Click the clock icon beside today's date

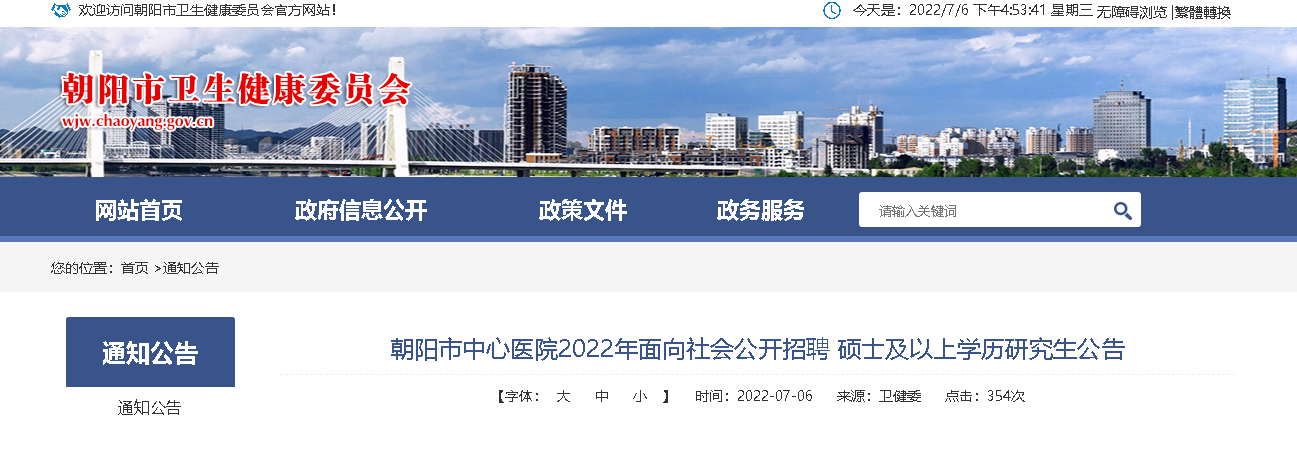[x=831, y=11]
